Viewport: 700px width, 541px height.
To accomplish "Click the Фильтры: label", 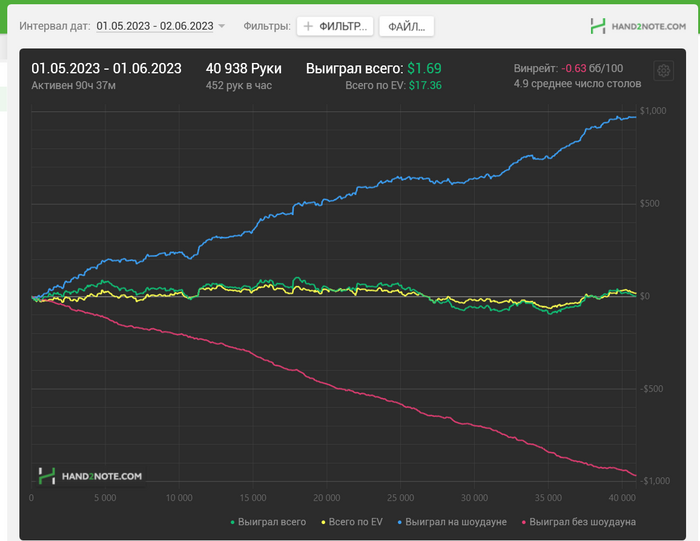I will tap(267, 26).
